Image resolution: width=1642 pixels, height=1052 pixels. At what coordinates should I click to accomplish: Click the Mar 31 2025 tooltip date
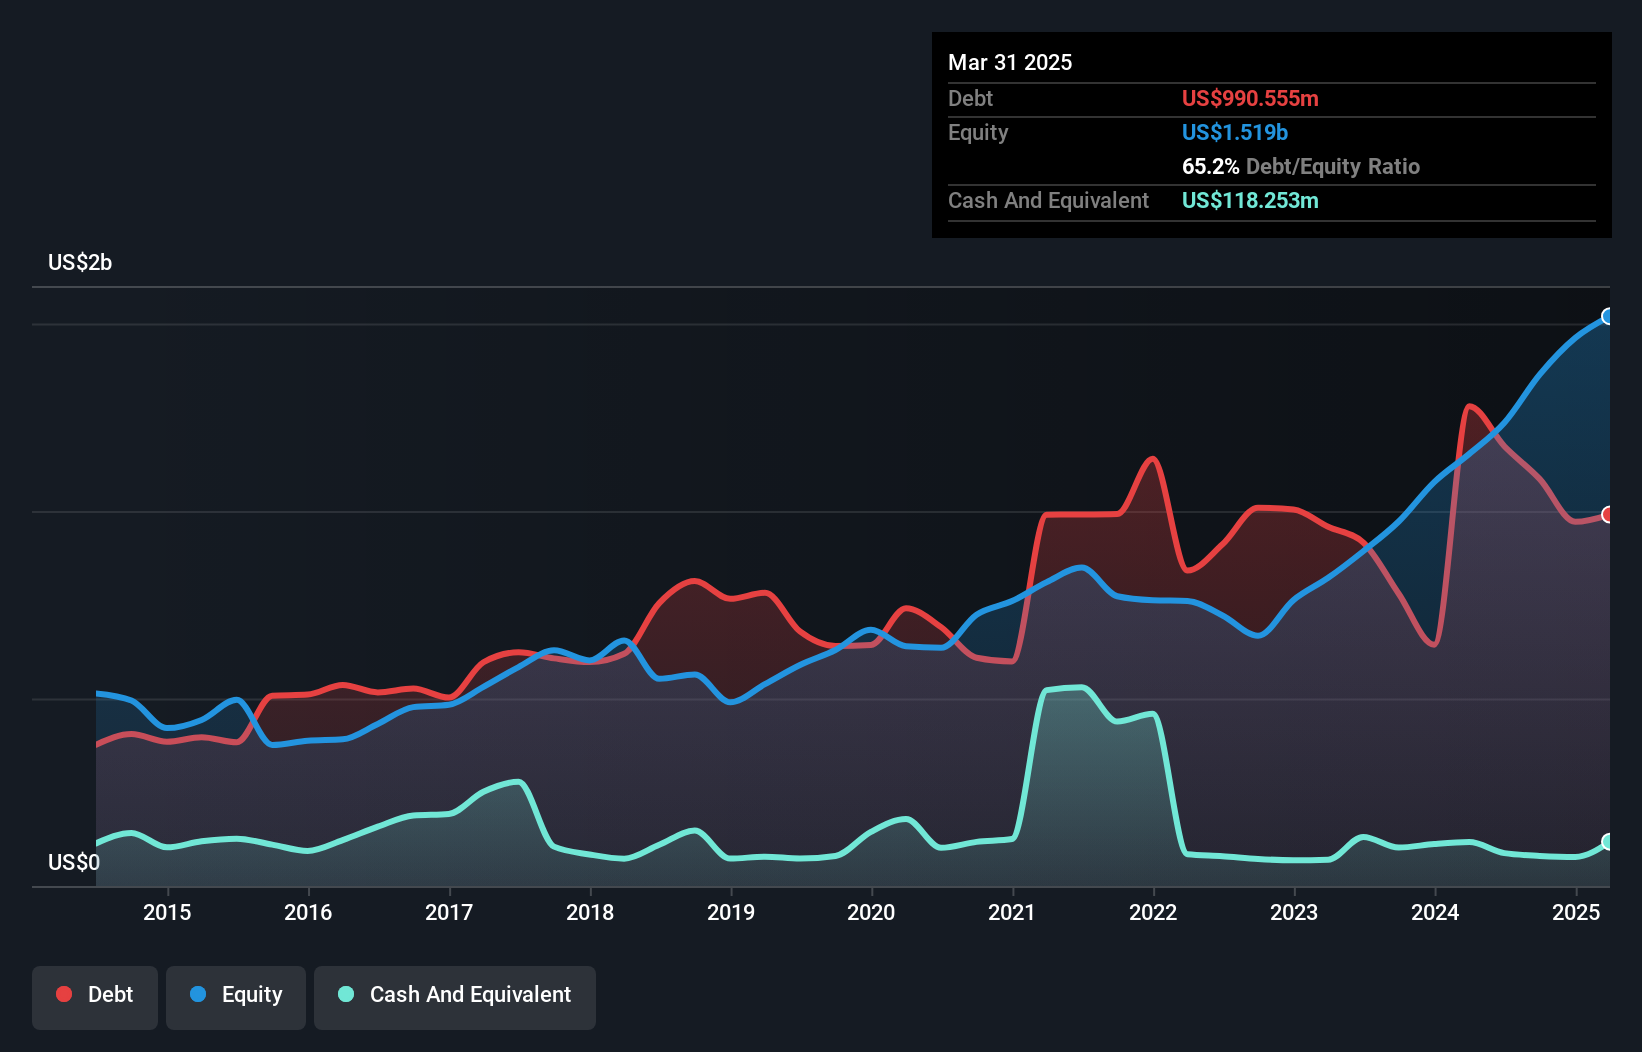click(x=1010, y=62)
